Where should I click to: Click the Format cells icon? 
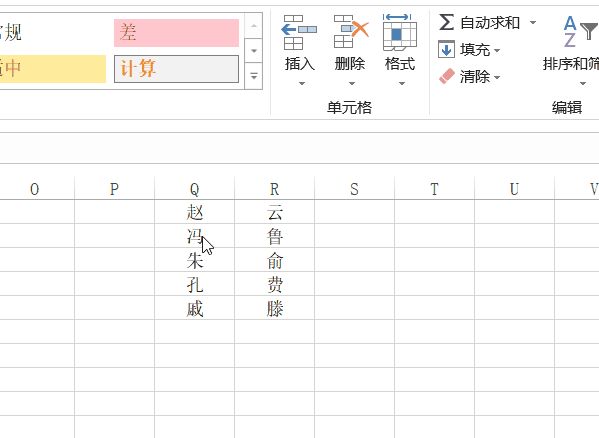coord(399,32)
